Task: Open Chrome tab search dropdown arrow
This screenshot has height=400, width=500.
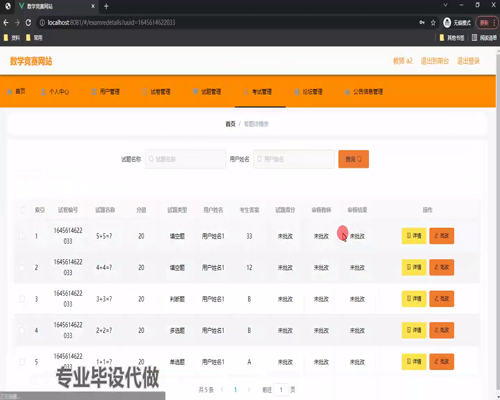Action: pos(445,5)
